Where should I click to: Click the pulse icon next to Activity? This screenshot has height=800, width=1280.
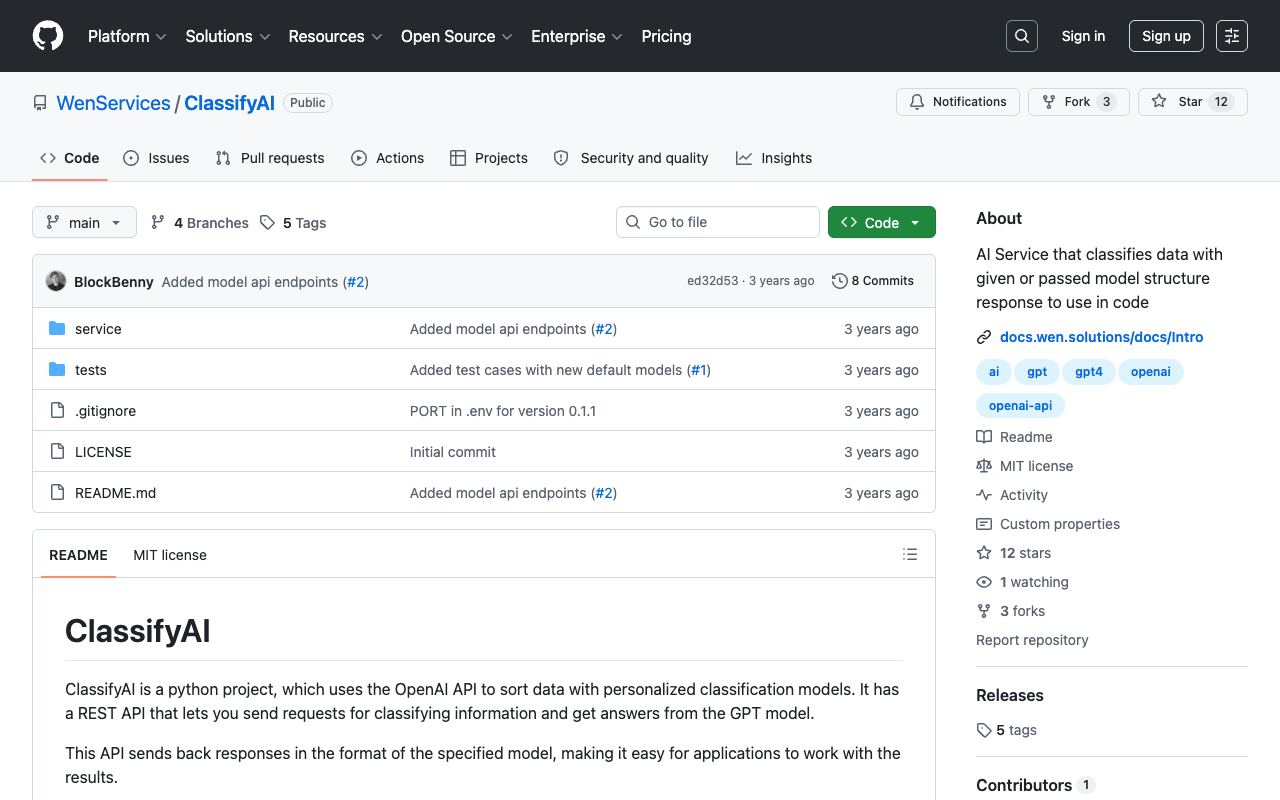(984, 495)
